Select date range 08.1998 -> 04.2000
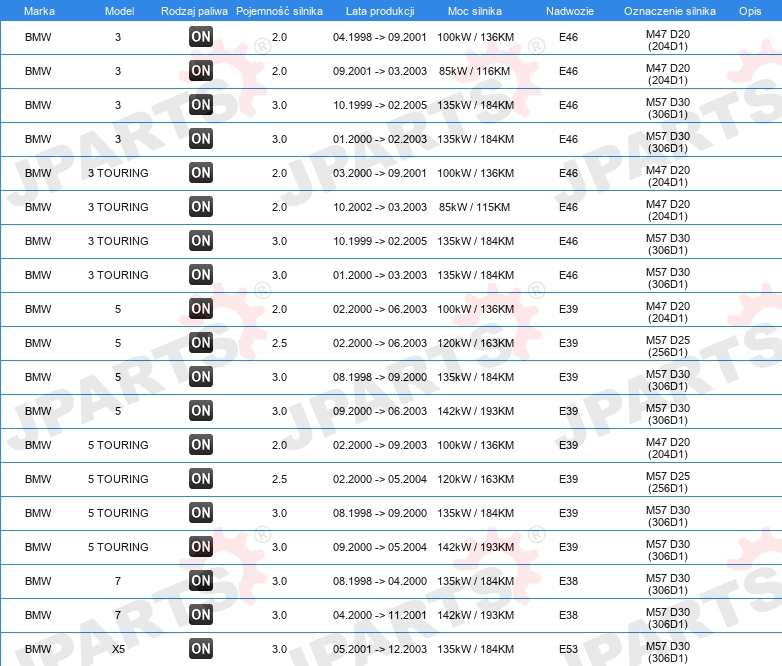The height and width of the screenshot is (666, 782). pyautogui.click(x=380, y=581)
